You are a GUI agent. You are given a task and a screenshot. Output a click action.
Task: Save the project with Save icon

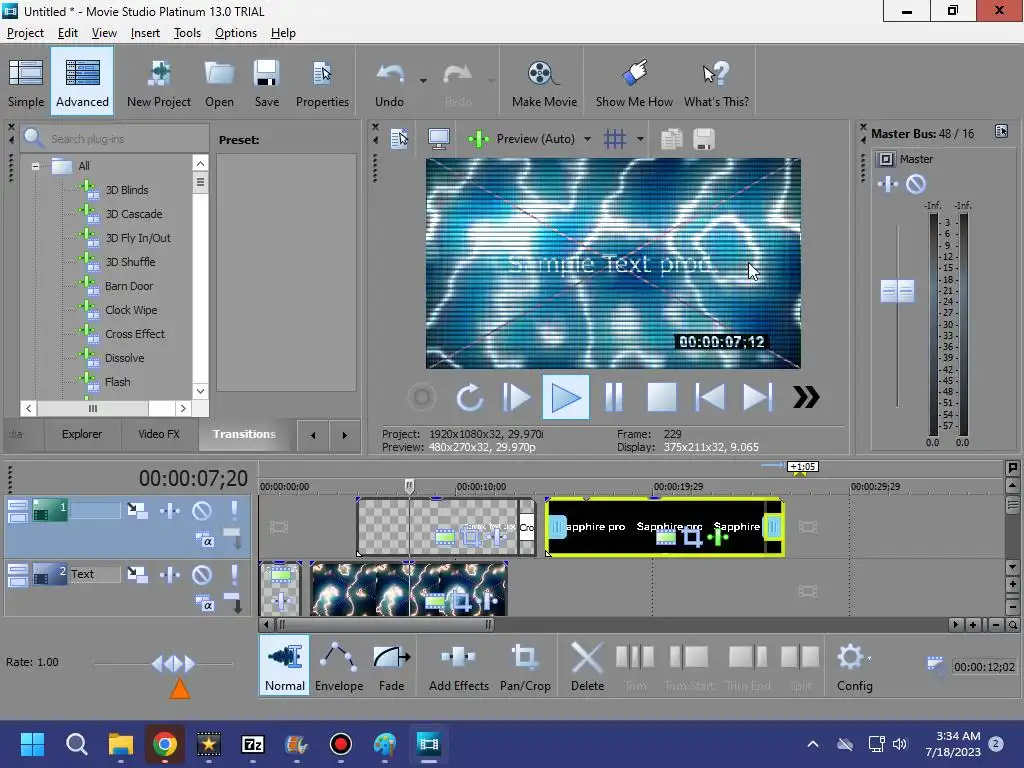point(266,82)
